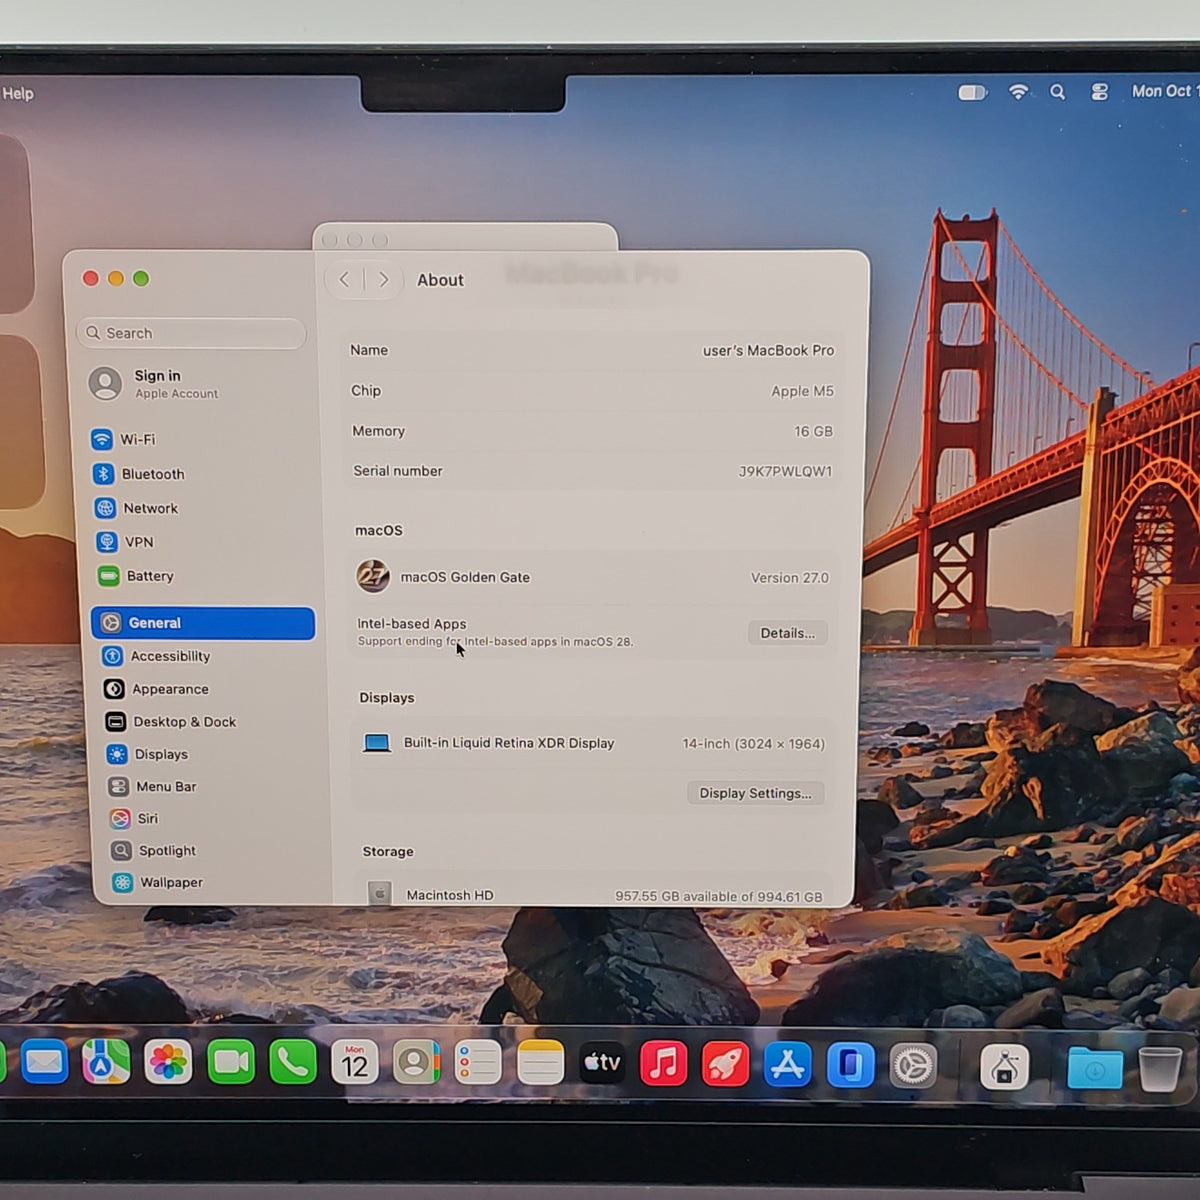Go forward using the forward chevron

383,280
